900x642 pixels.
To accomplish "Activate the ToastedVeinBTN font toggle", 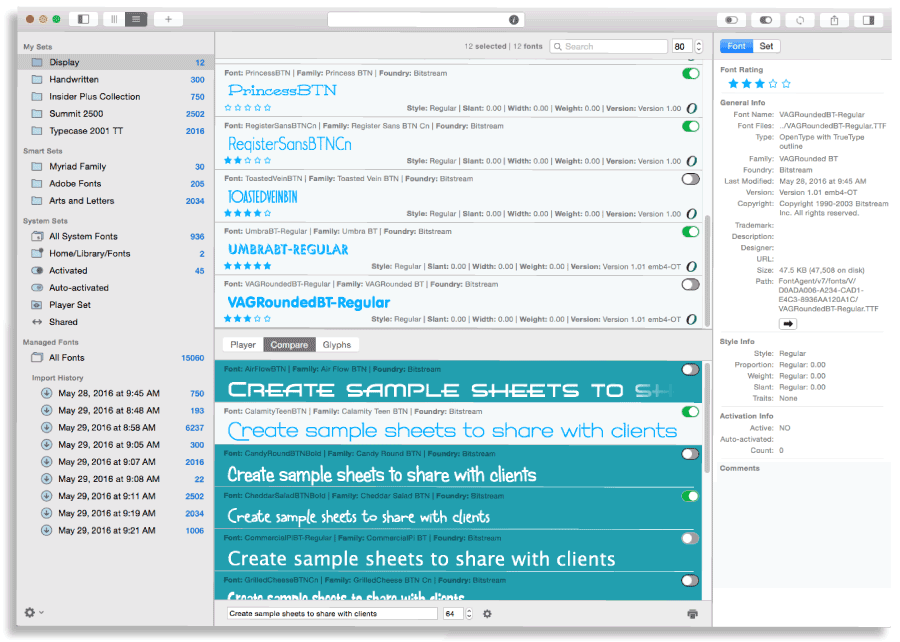I will tap(690, 179).
